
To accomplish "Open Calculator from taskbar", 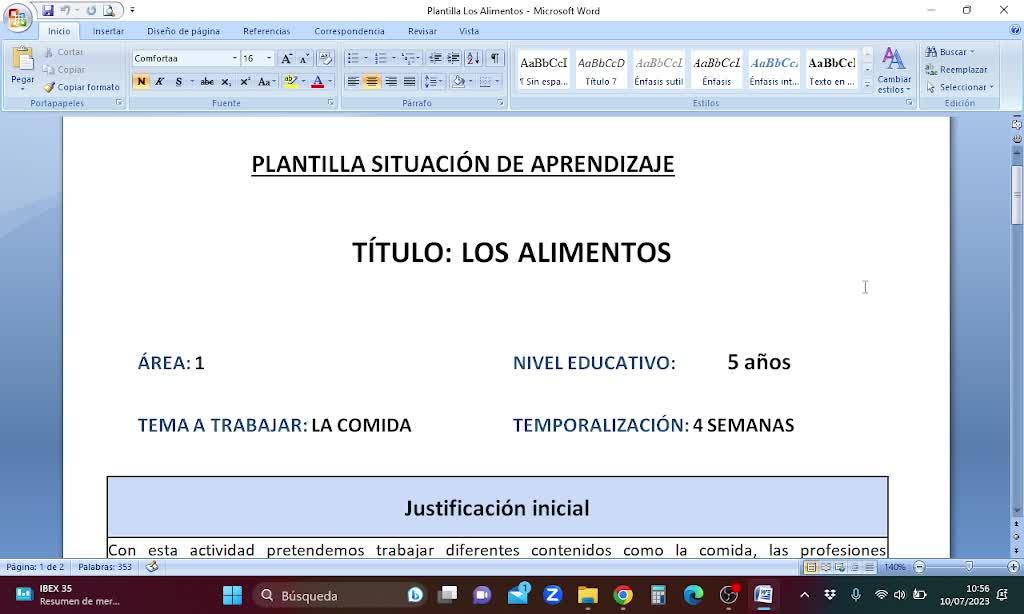I will (658, 594).
